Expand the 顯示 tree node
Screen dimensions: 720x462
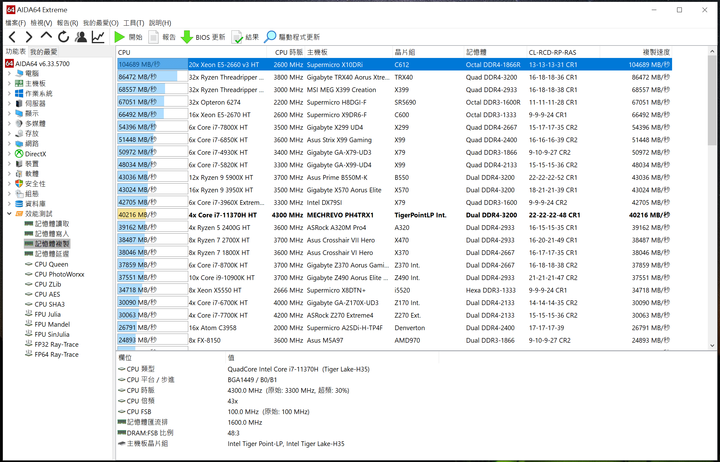pyautogui.click(x=9, y=113)
